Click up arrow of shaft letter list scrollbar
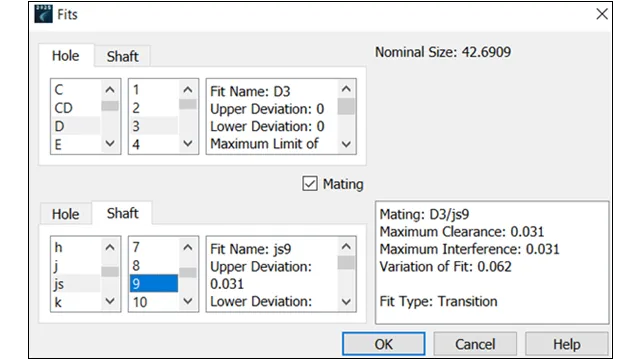This screenshot has height=360, width=640. pos(110,247)
